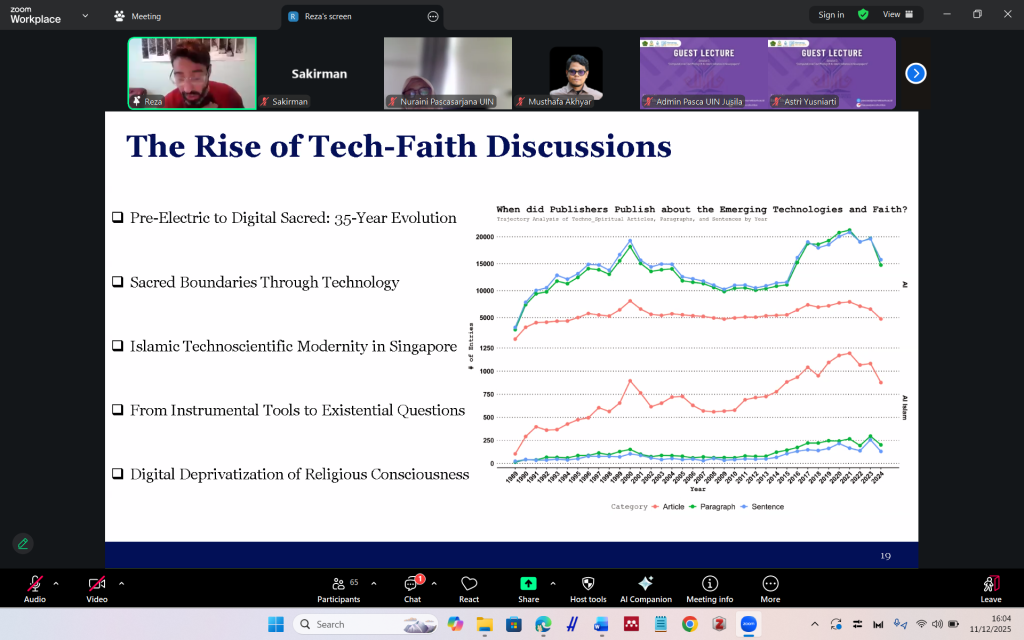Expand the Zoom Workplace dropdown arrow
Viewport: 1024px width, 640px height.
pyautogui.click(x=85, y=16)
